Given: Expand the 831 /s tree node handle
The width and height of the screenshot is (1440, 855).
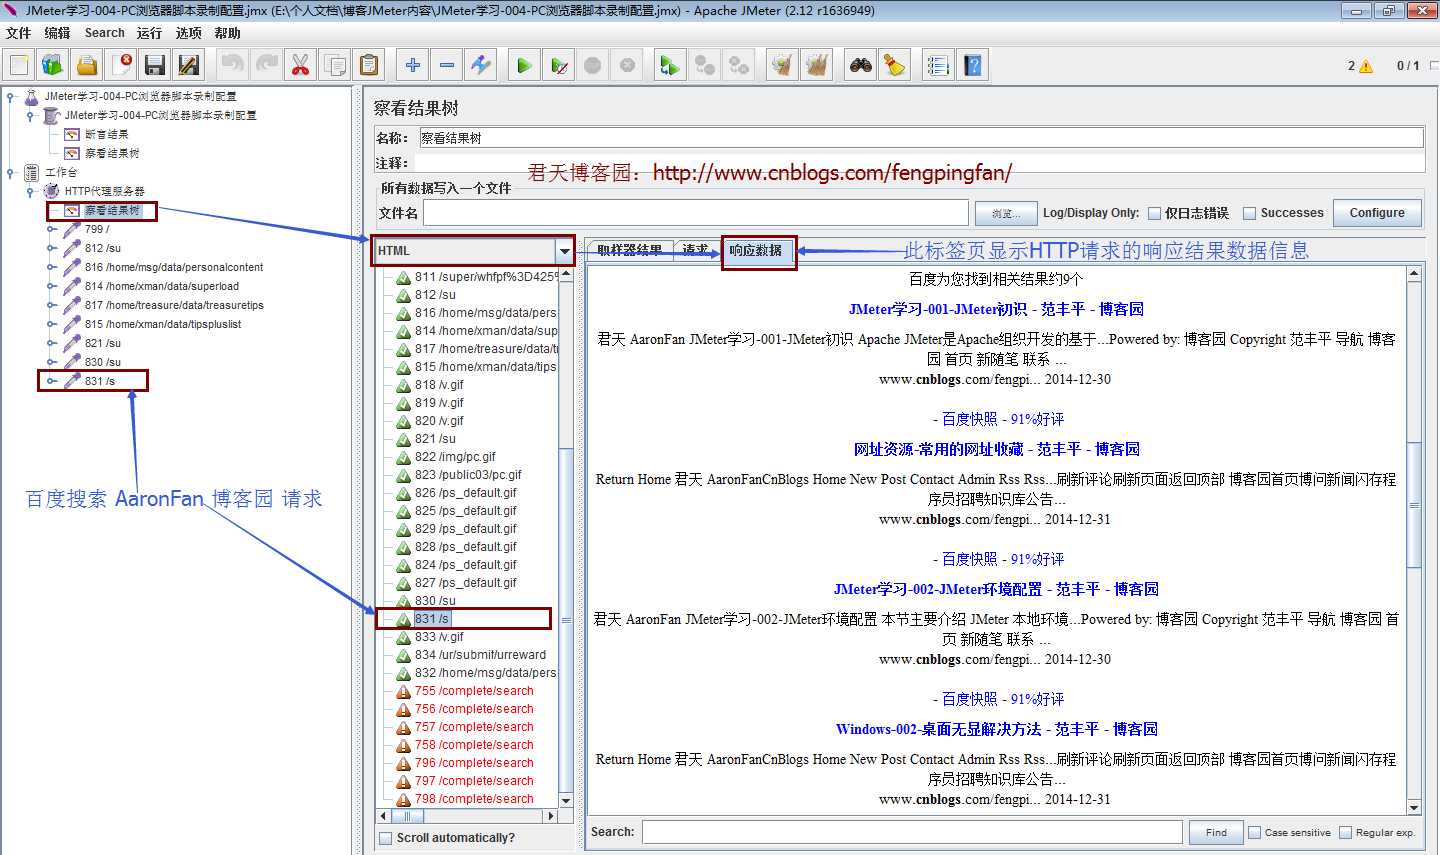Looking at the screenshot, I should click(52, 381).
